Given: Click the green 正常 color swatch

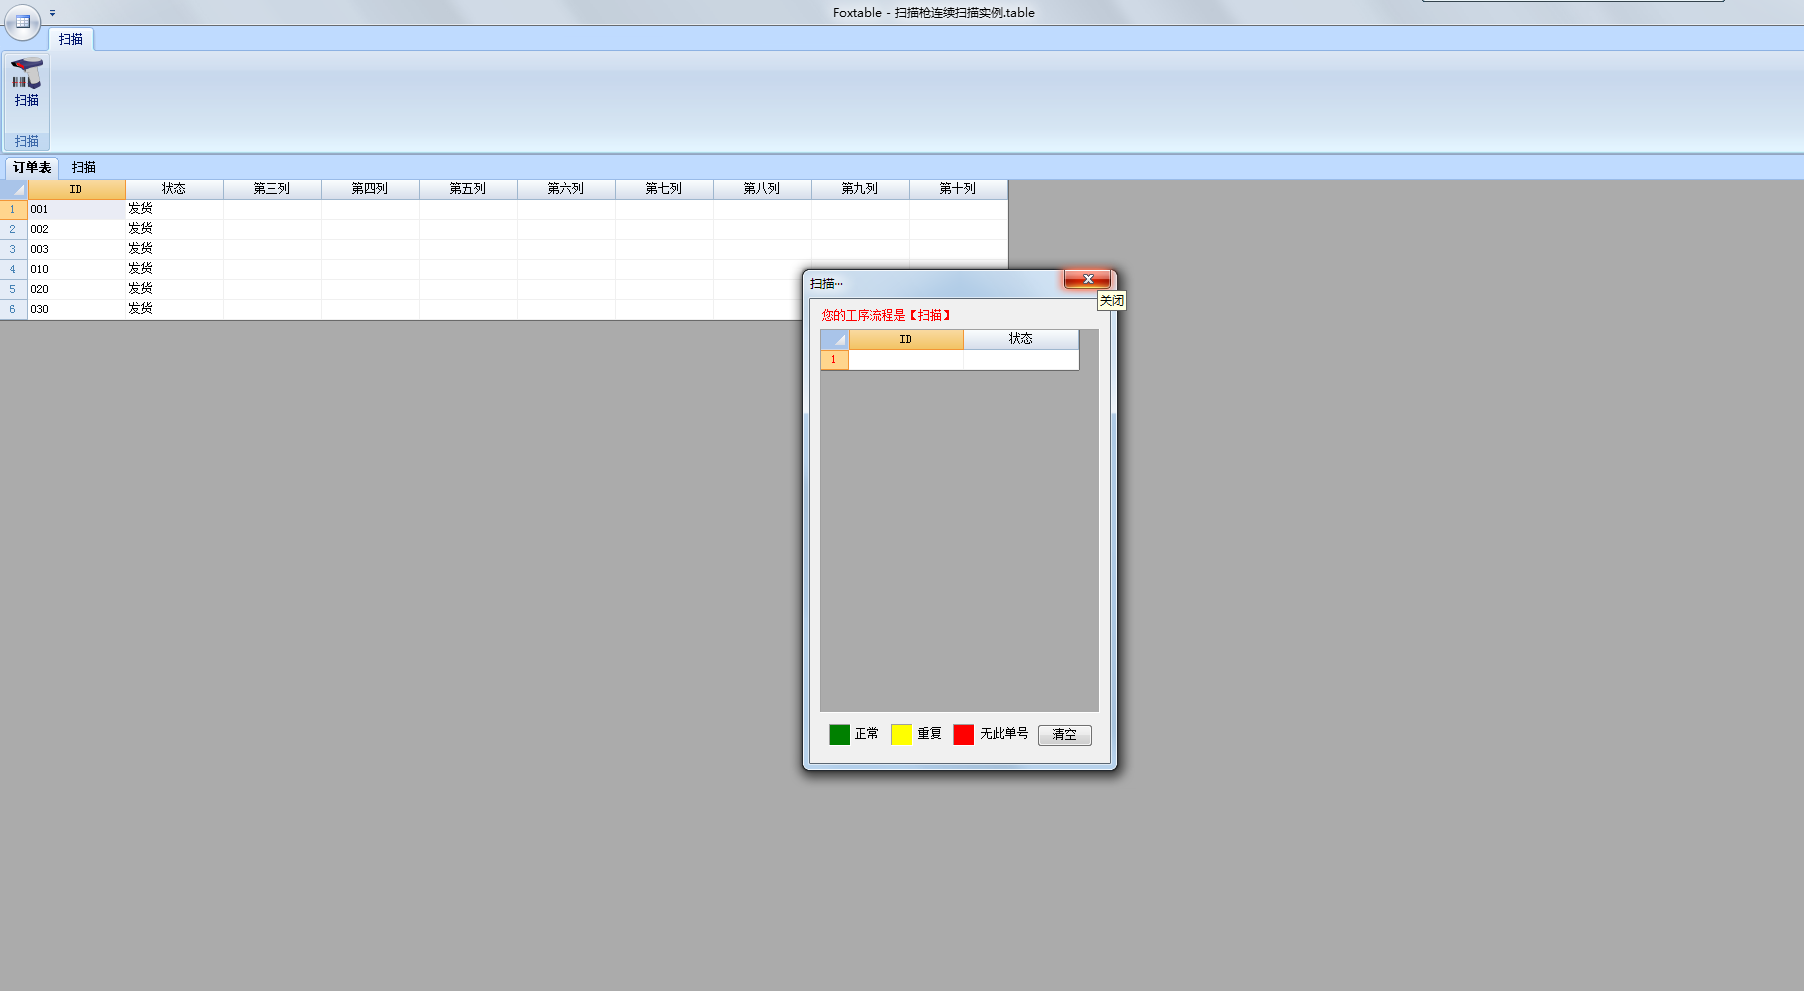Looking at the screenshot, I should pos(839,735).
